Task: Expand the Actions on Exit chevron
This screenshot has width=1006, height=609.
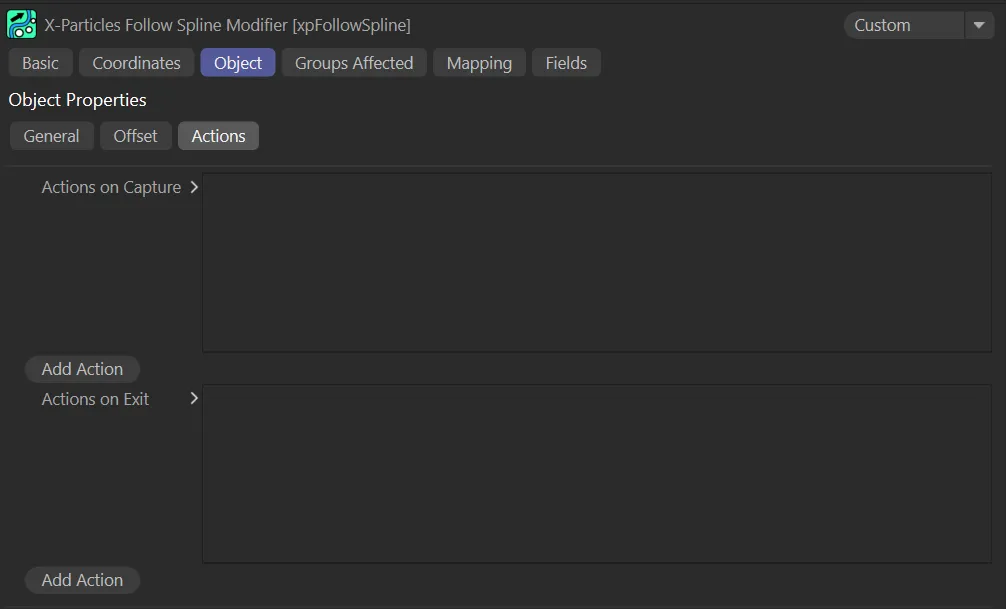Action: (x=194, y=398)
